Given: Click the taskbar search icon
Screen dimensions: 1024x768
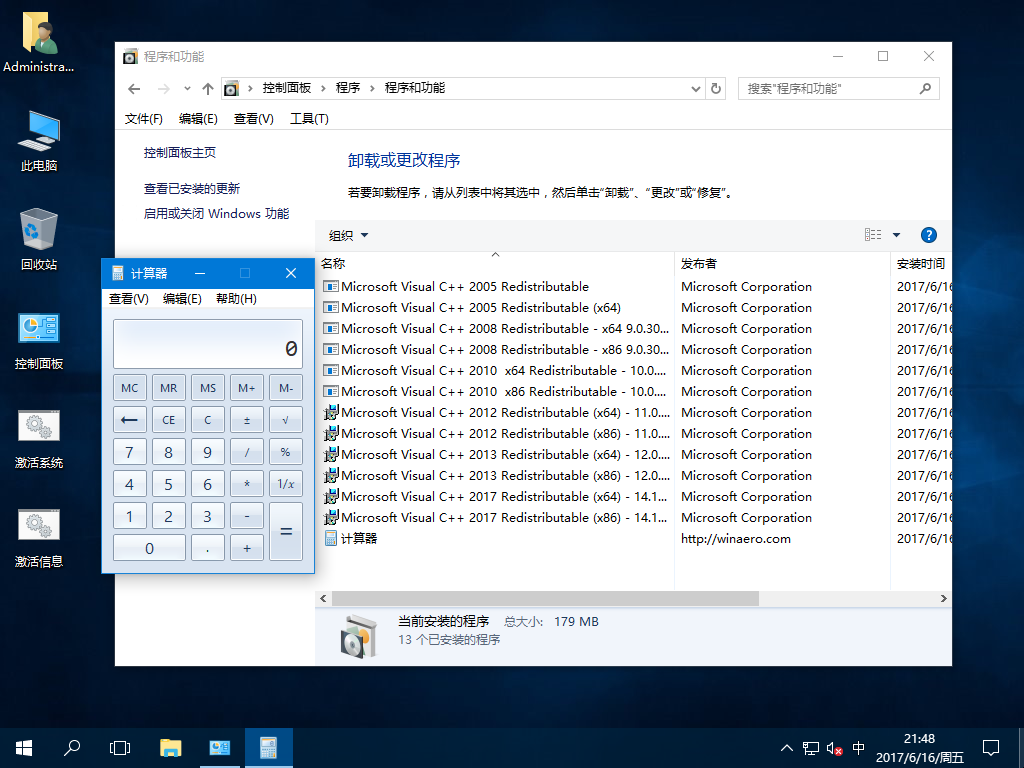Looking at the screenshot, I should (72, 748).
